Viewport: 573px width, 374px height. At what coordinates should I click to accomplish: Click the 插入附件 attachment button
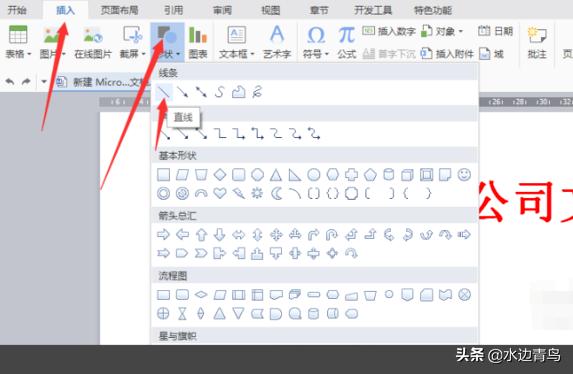pyautogui.click(x=447, y=54)
